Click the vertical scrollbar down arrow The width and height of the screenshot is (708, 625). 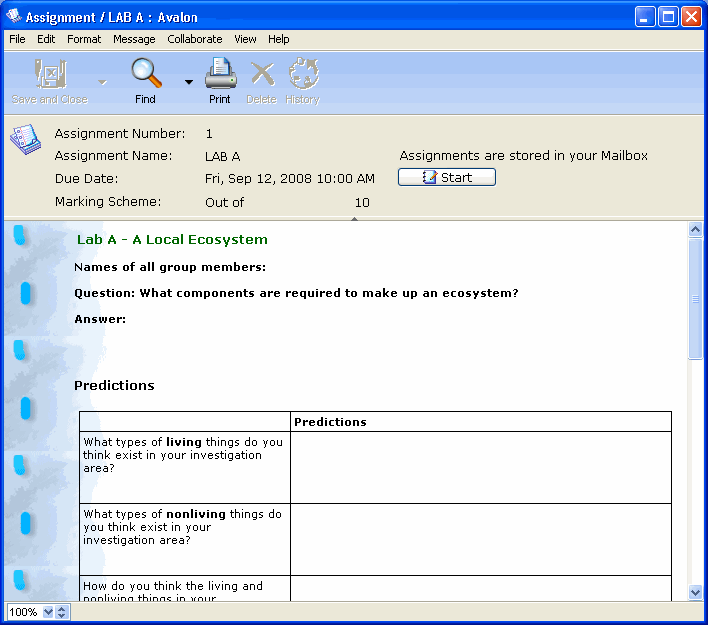click(696, 592)
